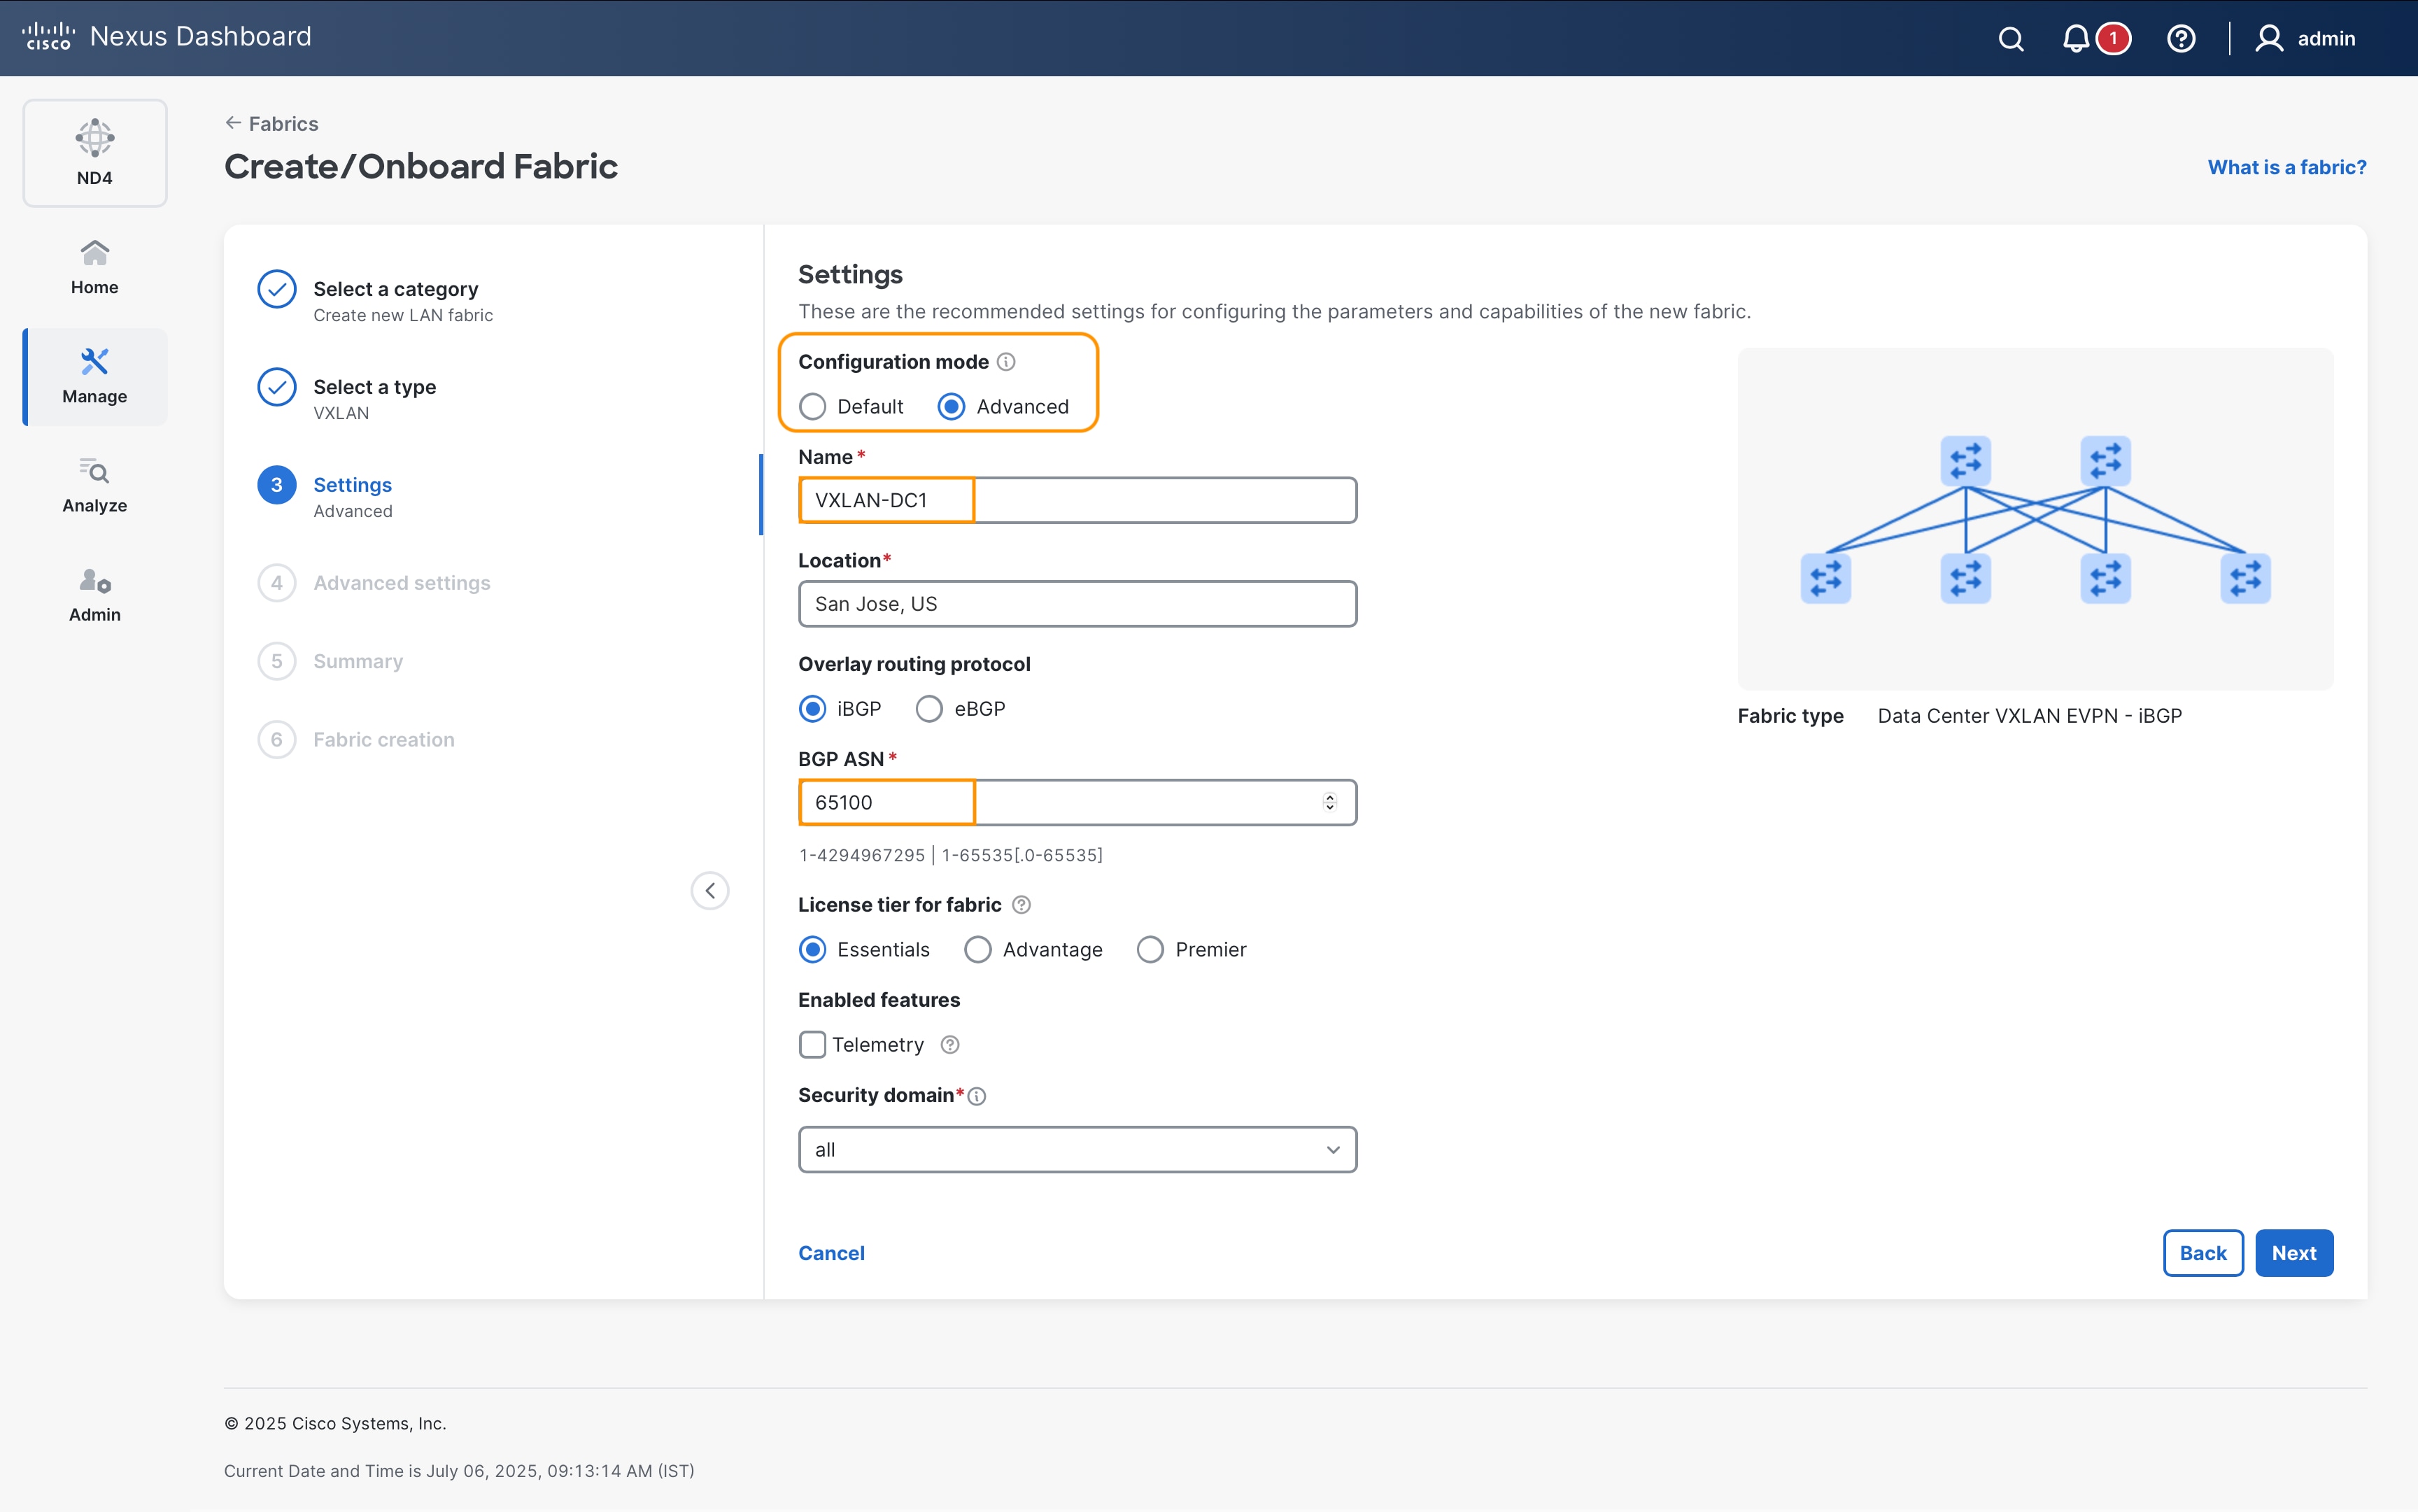The height and width of the screenshot is (1512, 2418).
Task: Click Fabric creation step 6
Action: click(356, 740)
